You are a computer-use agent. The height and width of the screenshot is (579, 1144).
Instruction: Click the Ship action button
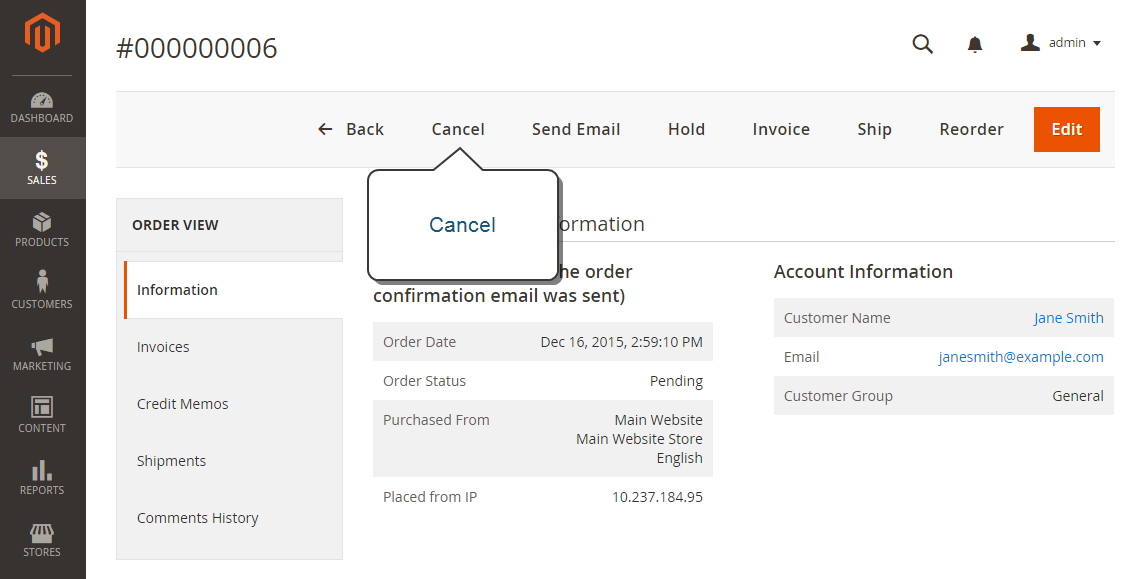point(874,129)
